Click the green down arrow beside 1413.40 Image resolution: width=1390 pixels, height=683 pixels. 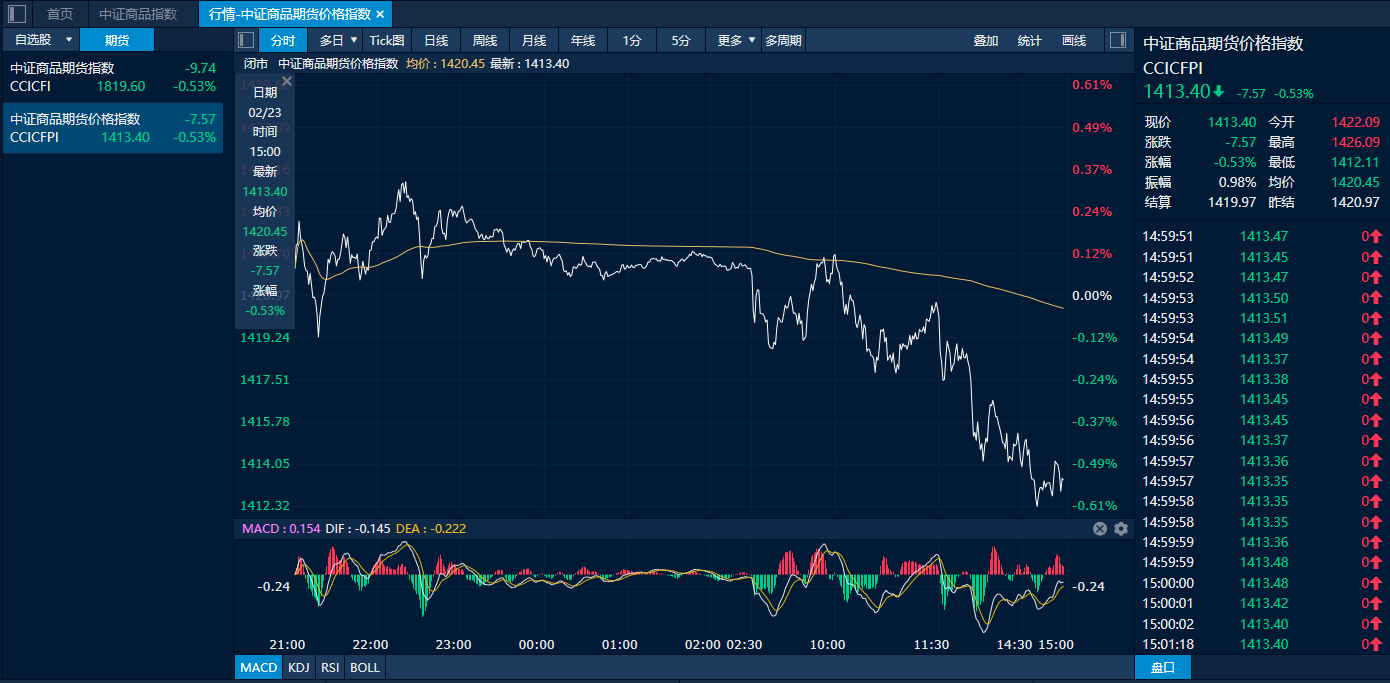click(1218, 92)
